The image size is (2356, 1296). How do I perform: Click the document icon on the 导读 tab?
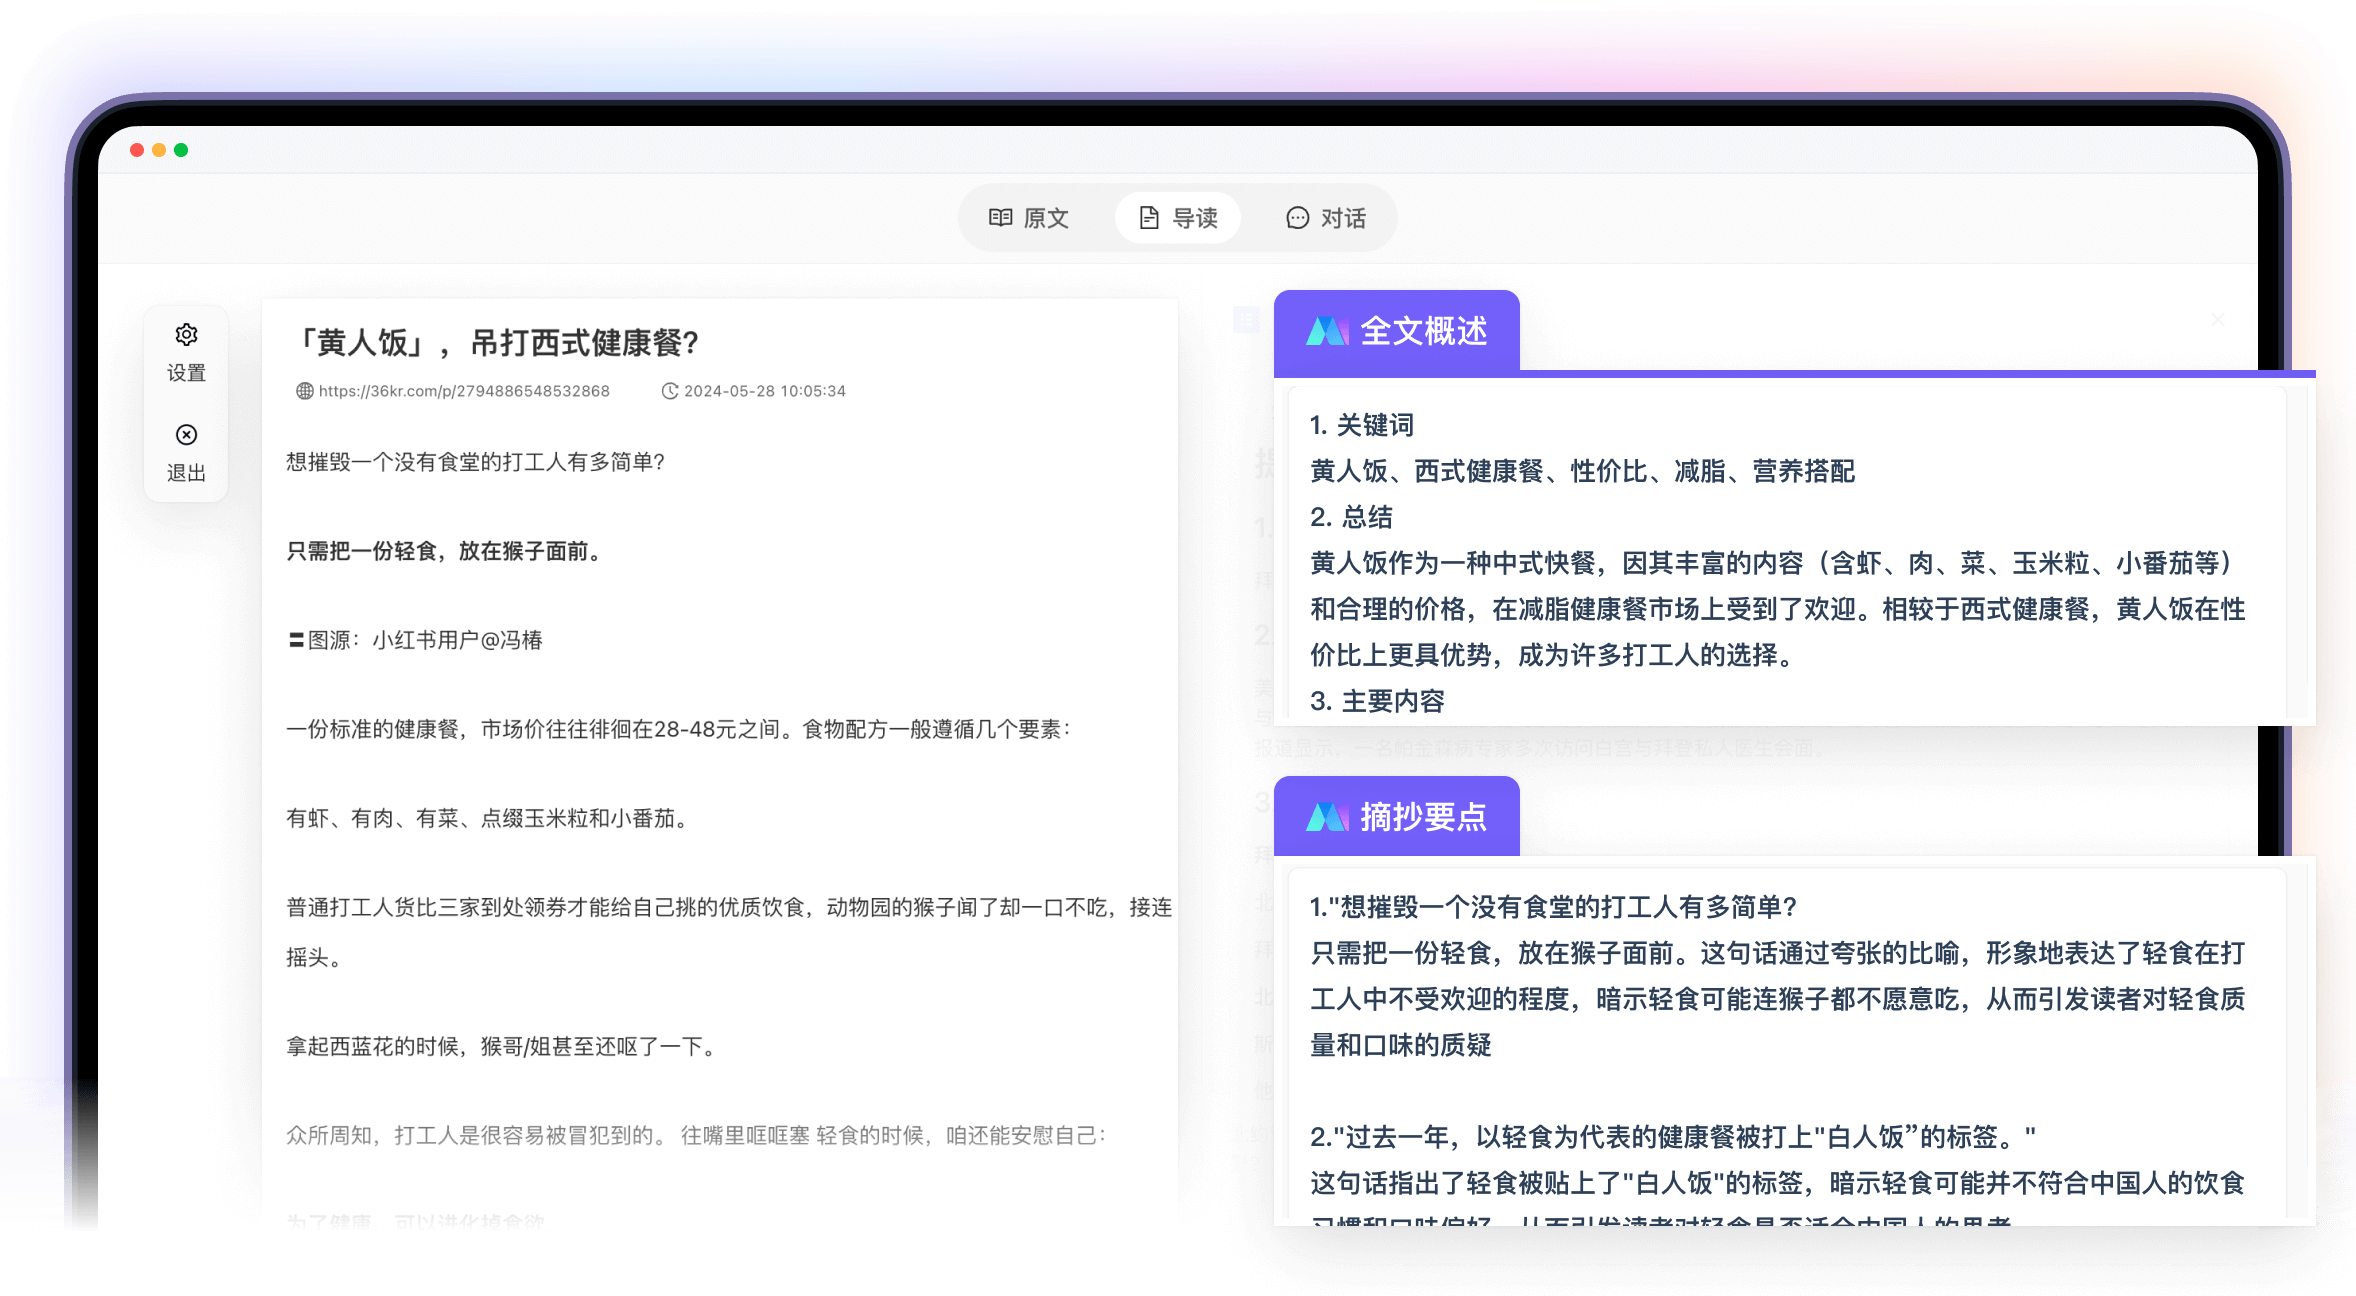click(x=1148, y=218)
